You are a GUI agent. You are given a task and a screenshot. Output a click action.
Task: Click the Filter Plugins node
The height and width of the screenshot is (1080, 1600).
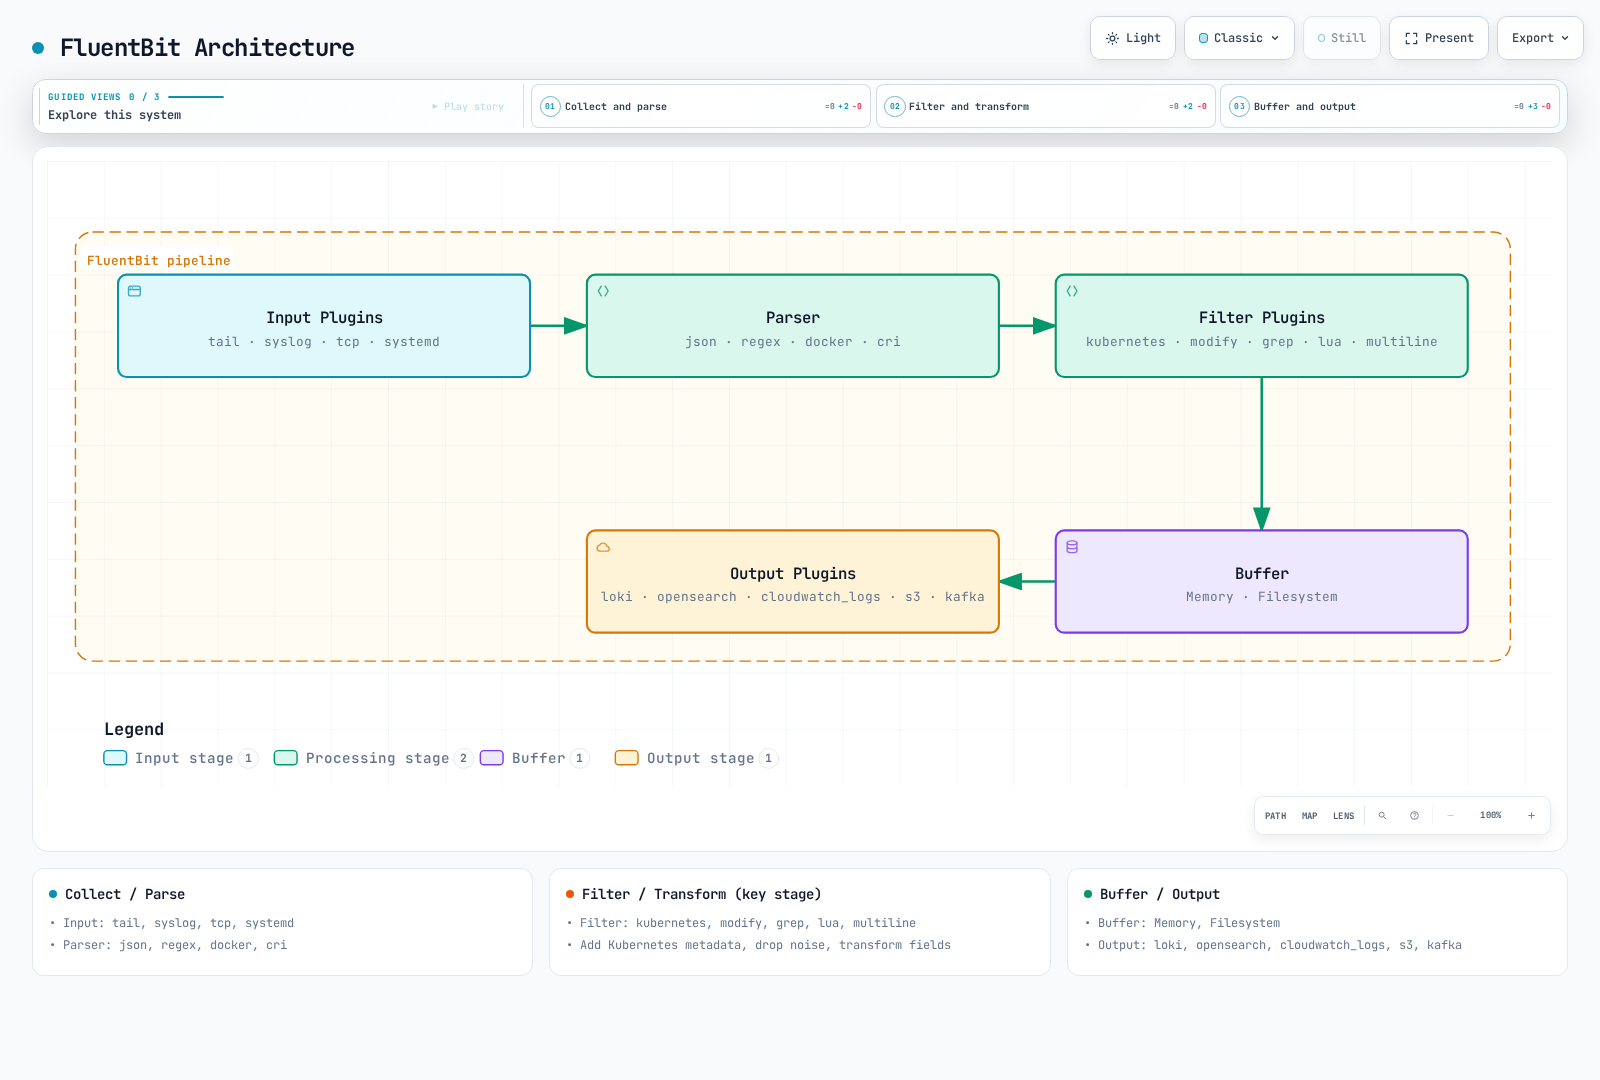(1262, 326)
